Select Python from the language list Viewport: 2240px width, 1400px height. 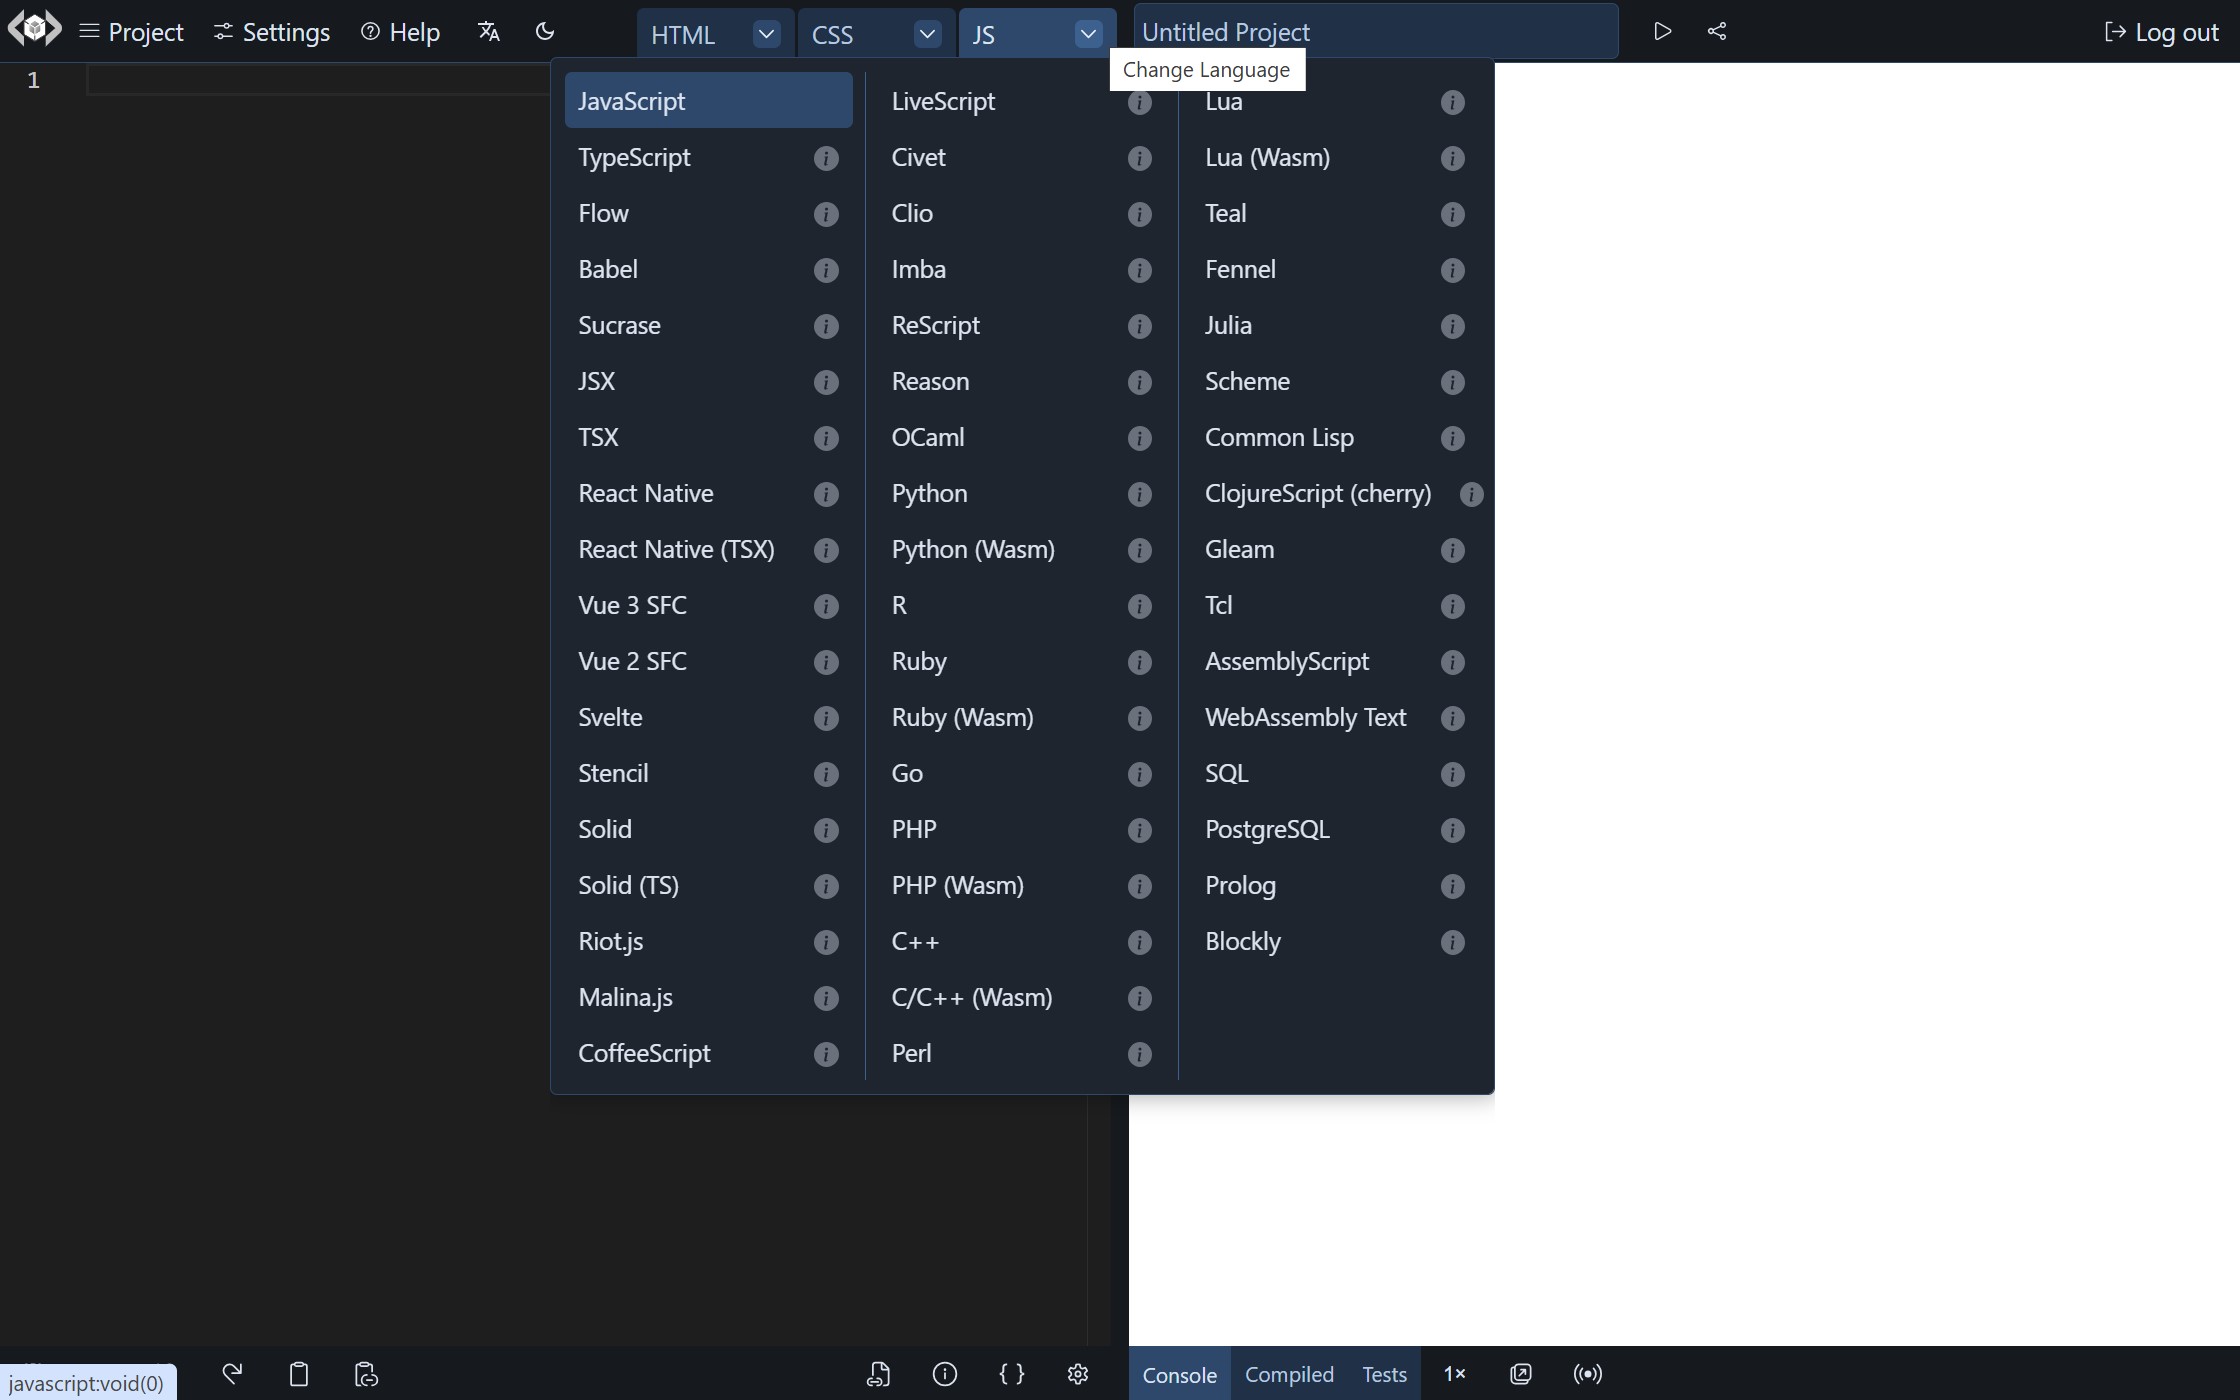tap(931, 492)
